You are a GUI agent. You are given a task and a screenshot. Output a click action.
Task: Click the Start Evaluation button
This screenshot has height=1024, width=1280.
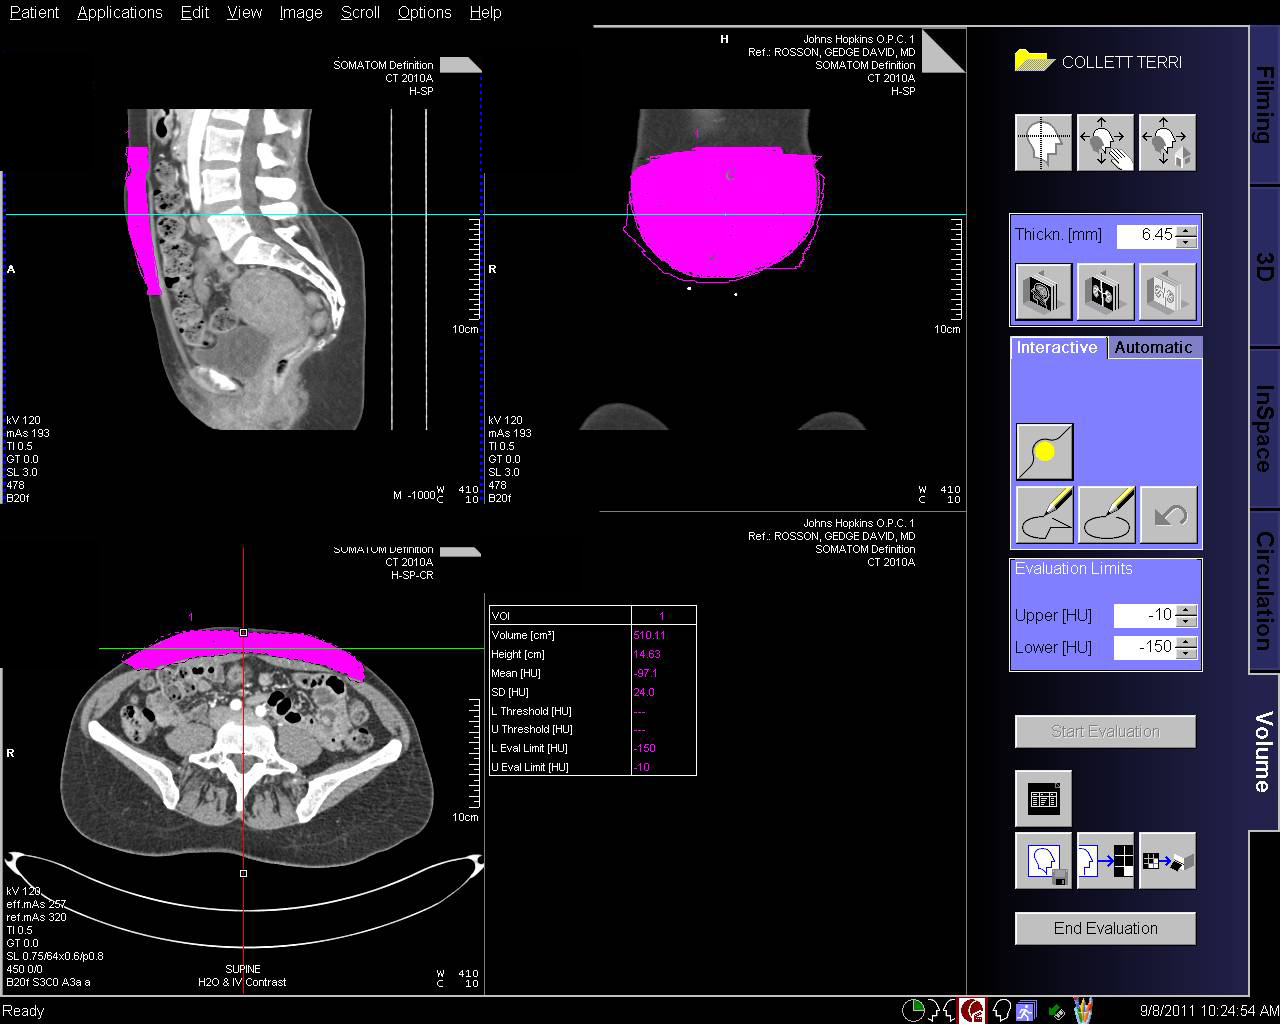[1105, 731]
